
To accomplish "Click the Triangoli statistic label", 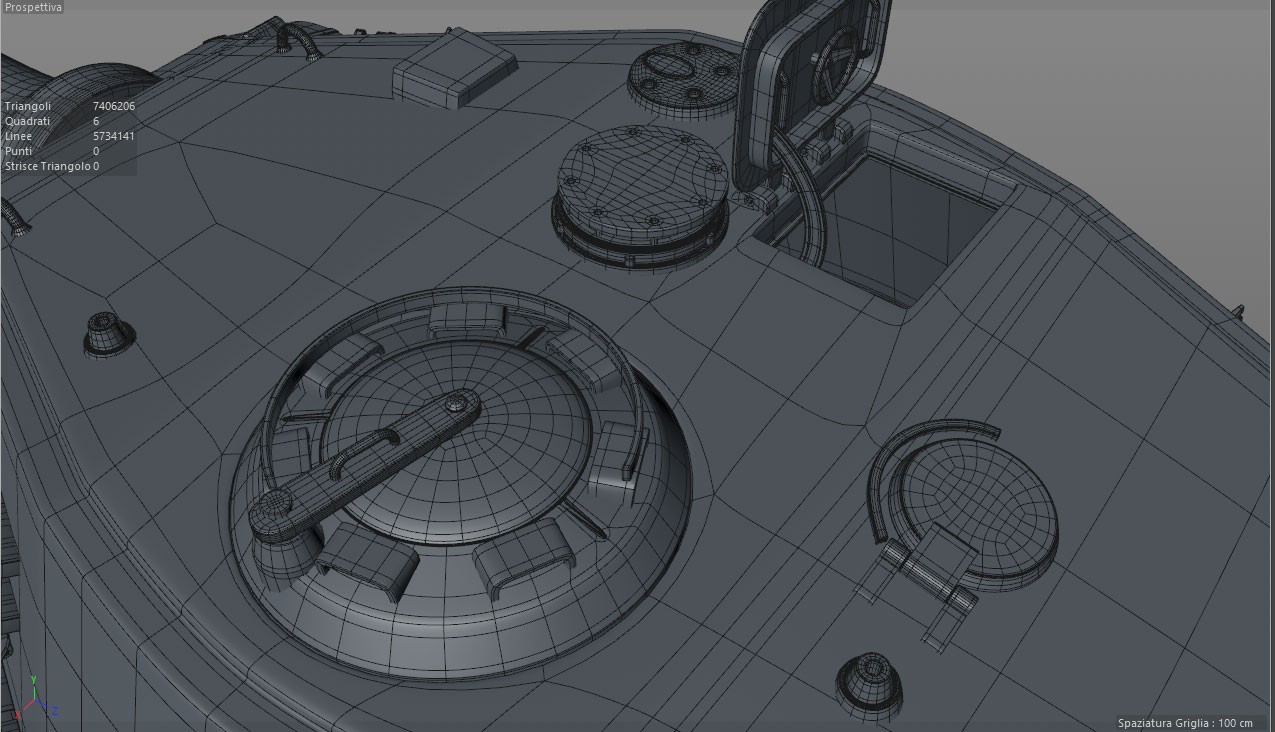I will [x=28, y=106].
